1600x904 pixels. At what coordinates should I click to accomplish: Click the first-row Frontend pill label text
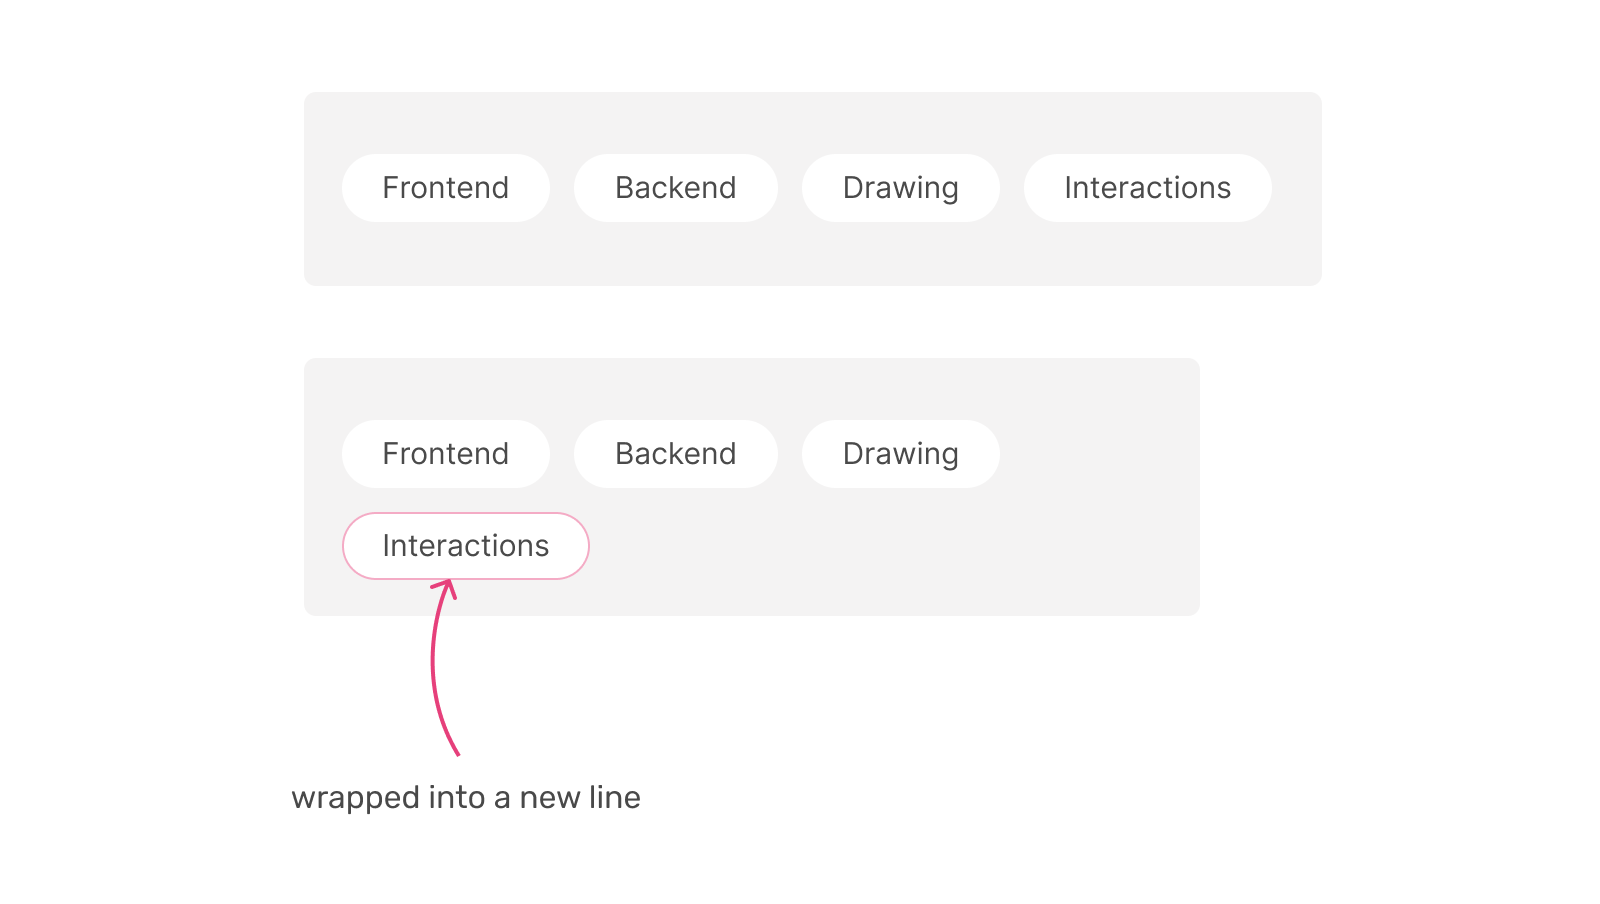pos(445,188)
